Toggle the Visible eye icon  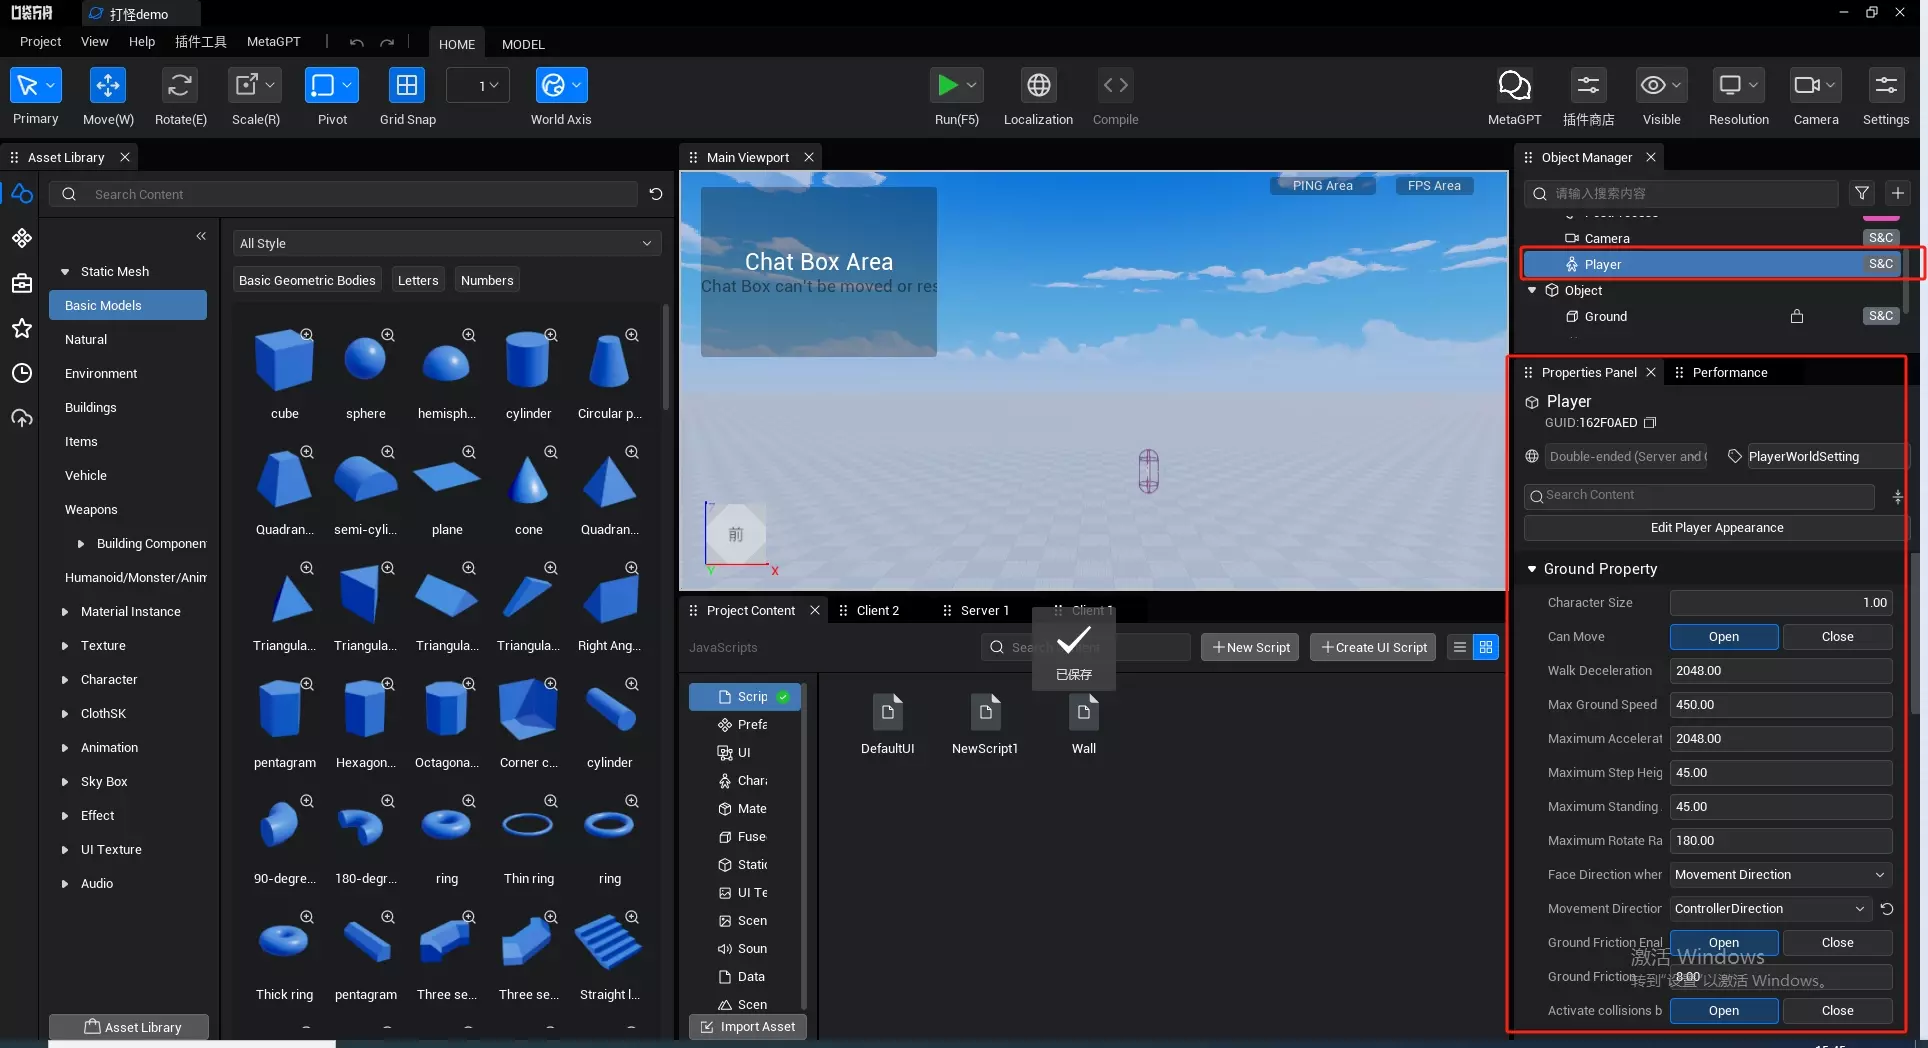[1661, 86]
